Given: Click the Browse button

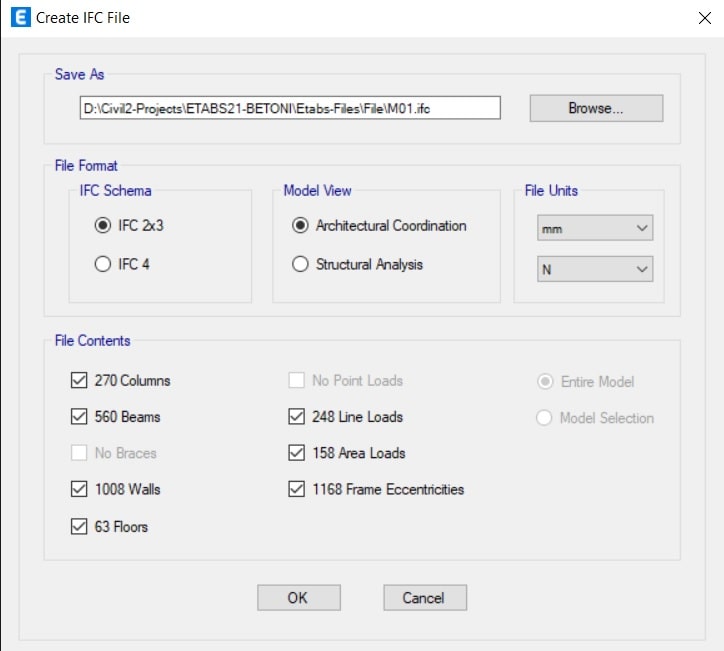Looking at the screenshot, I should point(595,108).
